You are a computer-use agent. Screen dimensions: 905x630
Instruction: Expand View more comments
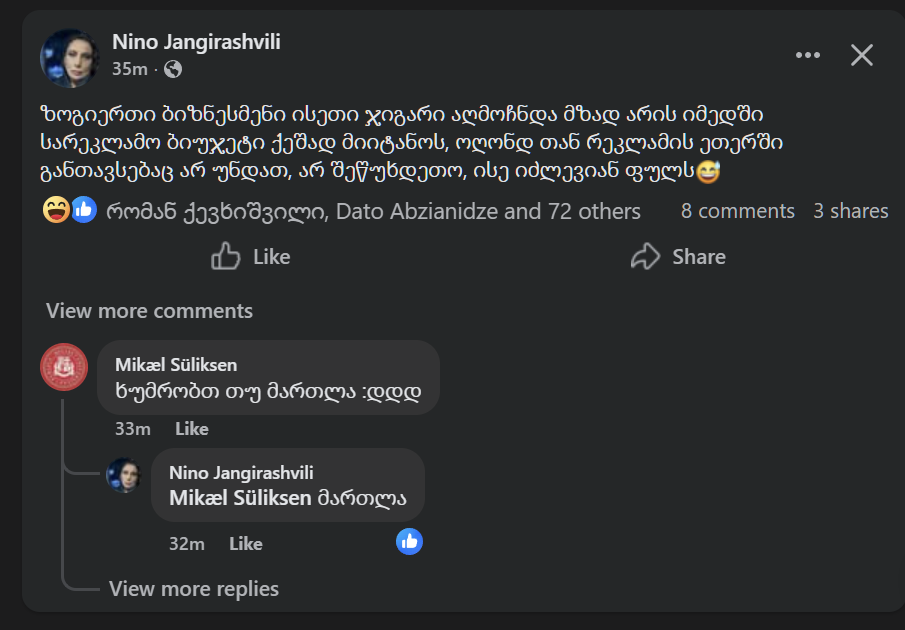[x=148, y=311]
